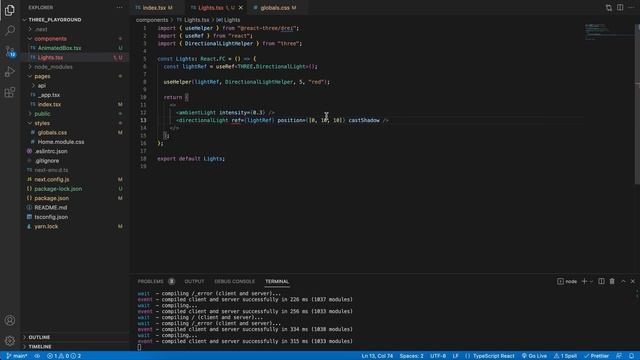
Task: Click the 1 Spell warning indicator
Action: (x=565, y=356)
